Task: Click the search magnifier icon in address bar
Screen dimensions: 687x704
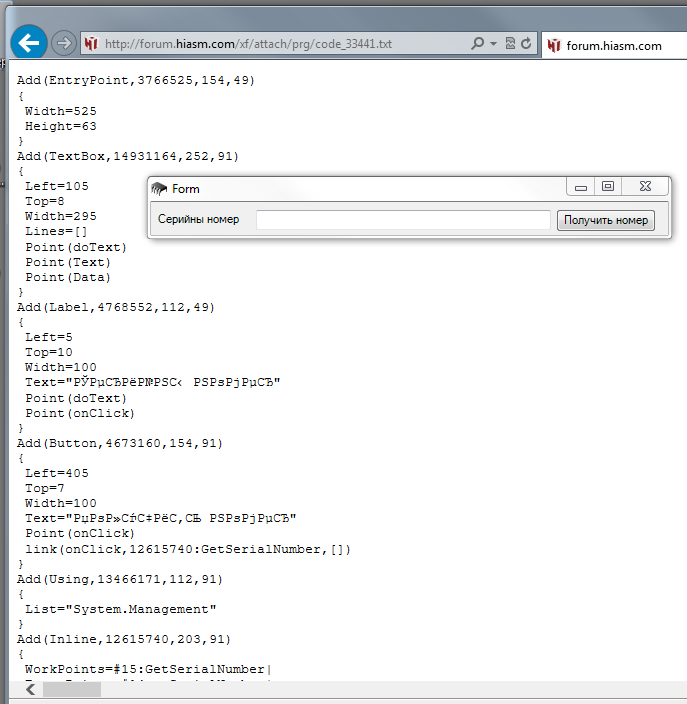Action: coord(478,44)
